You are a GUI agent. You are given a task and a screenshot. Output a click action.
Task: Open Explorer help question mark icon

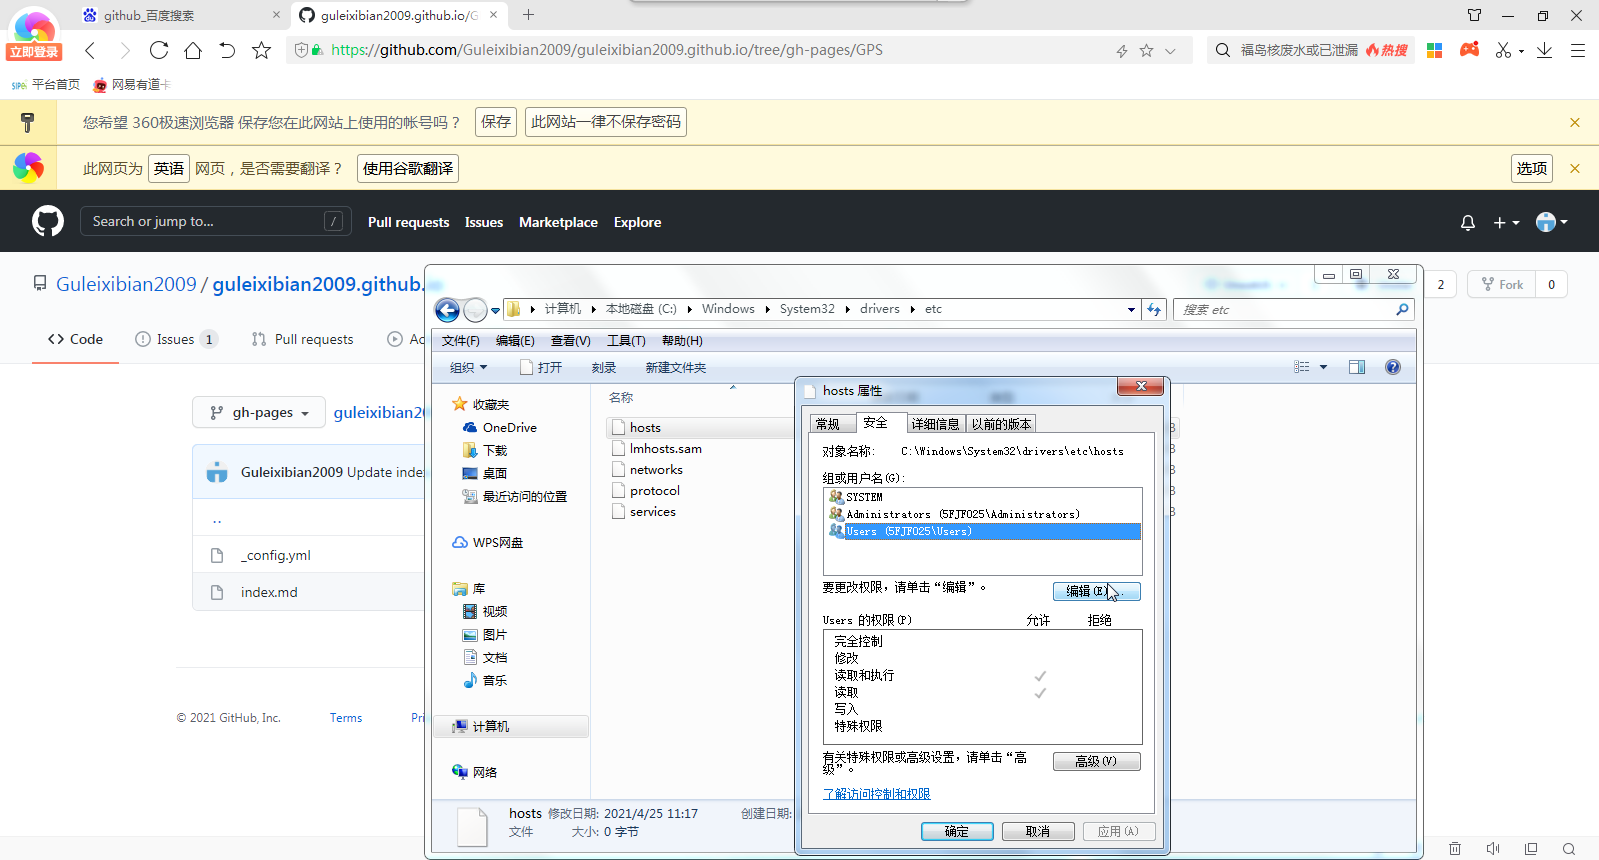pos(1392,367)
